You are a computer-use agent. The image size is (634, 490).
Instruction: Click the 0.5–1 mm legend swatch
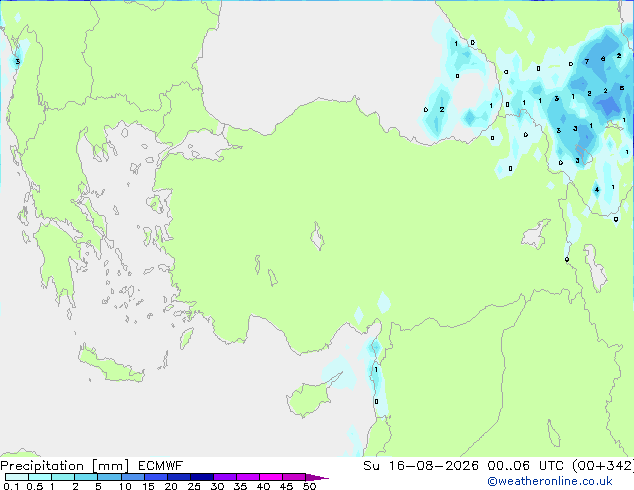tap(40, 477)
